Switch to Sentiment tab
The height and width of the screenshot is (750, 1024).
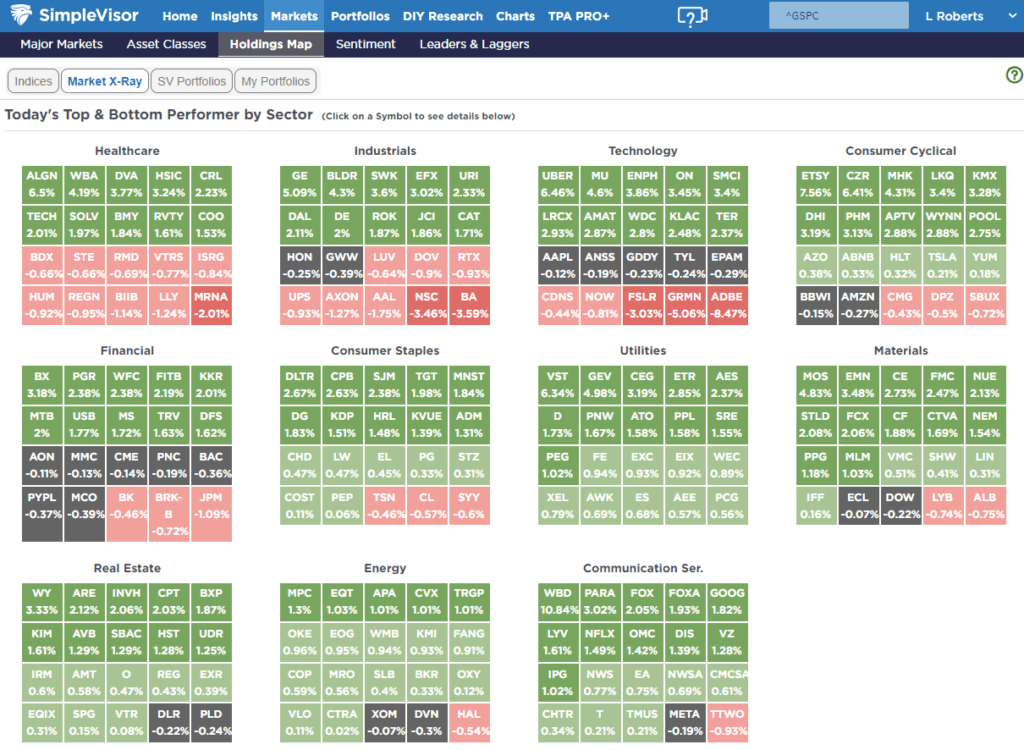(365, 44)
